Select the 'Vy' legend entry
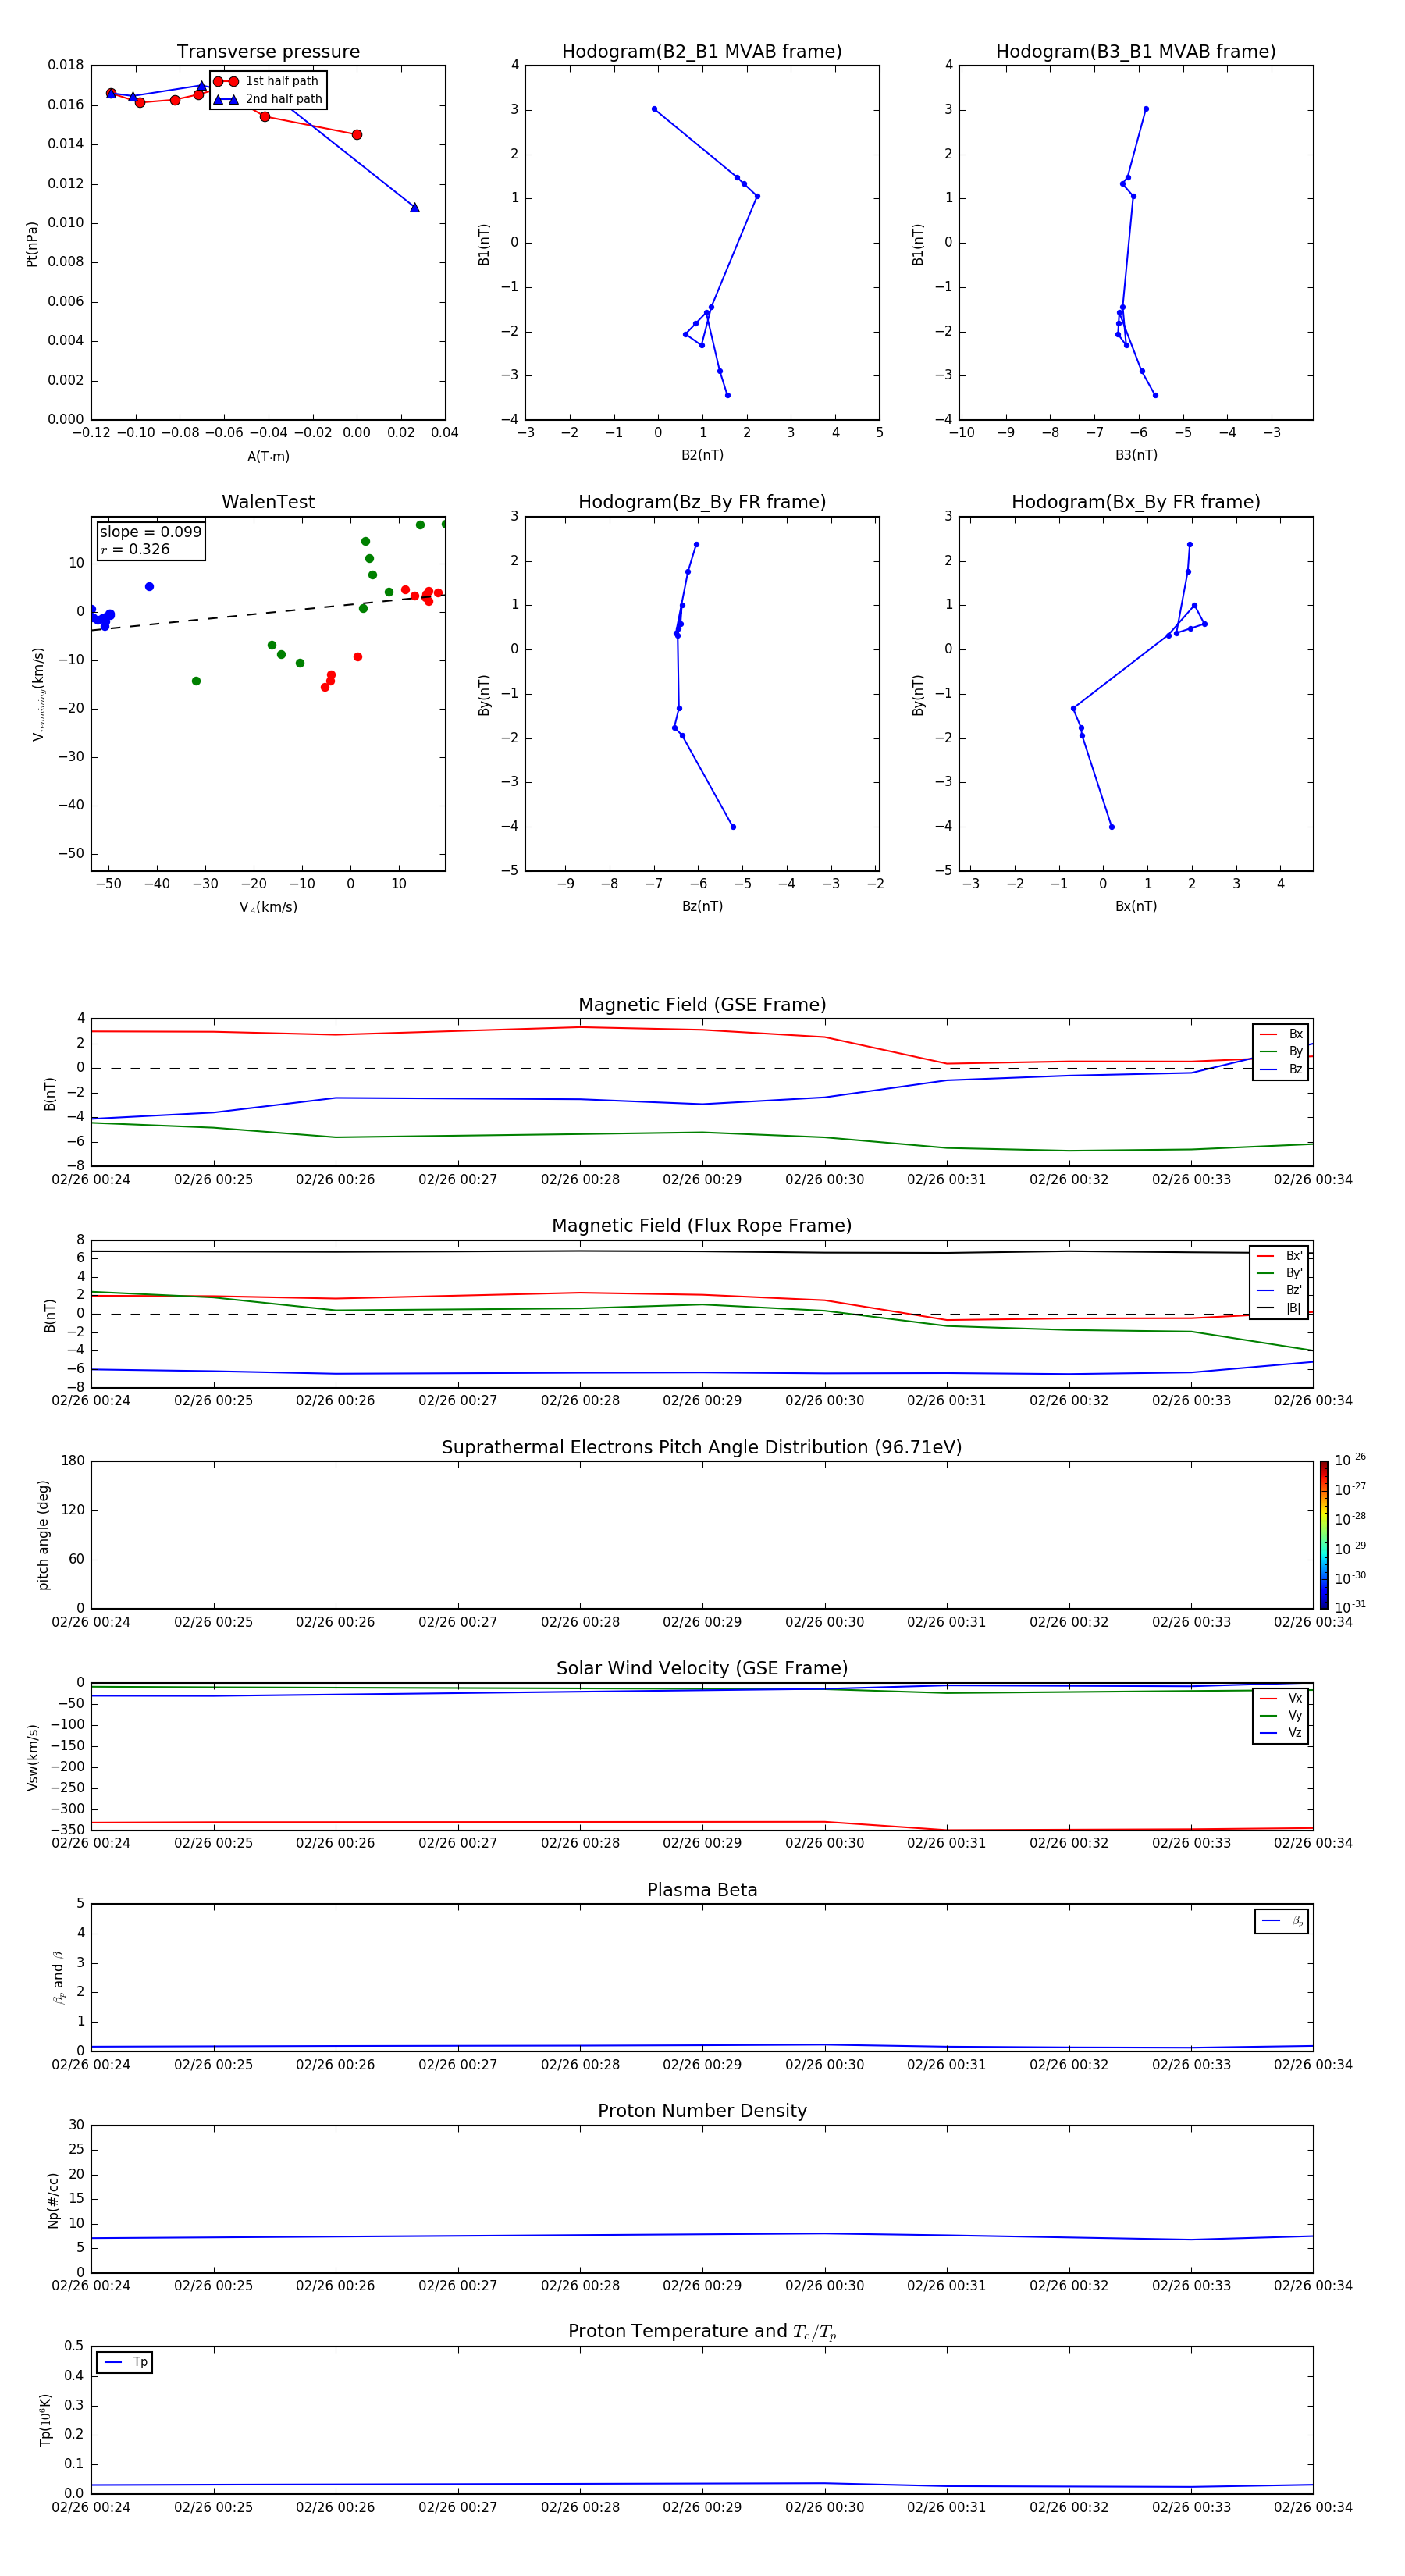The image size is (1405, 2576). tap(1281, 1715)
